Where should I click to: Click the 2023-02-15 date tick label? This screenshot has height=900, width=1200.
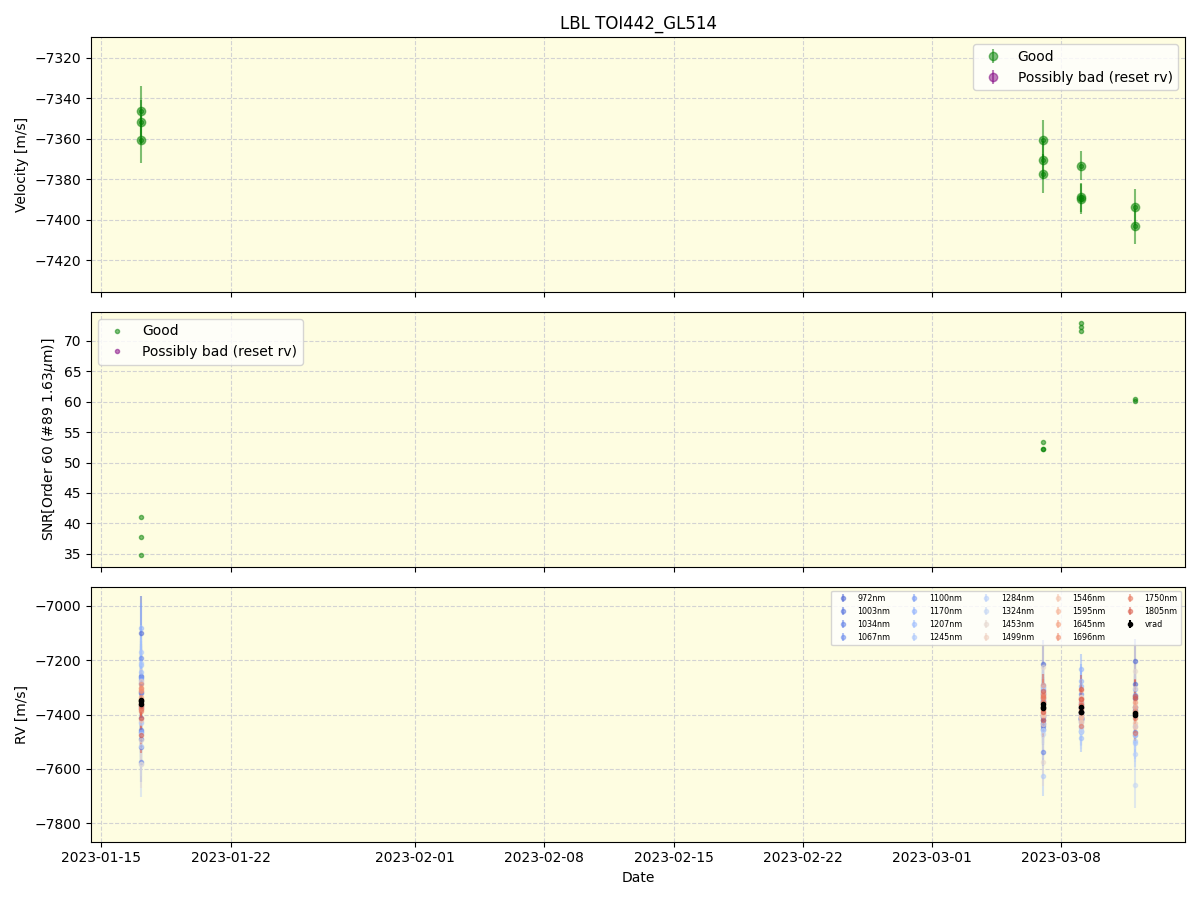pyautogui.click(x=674, y=857)
